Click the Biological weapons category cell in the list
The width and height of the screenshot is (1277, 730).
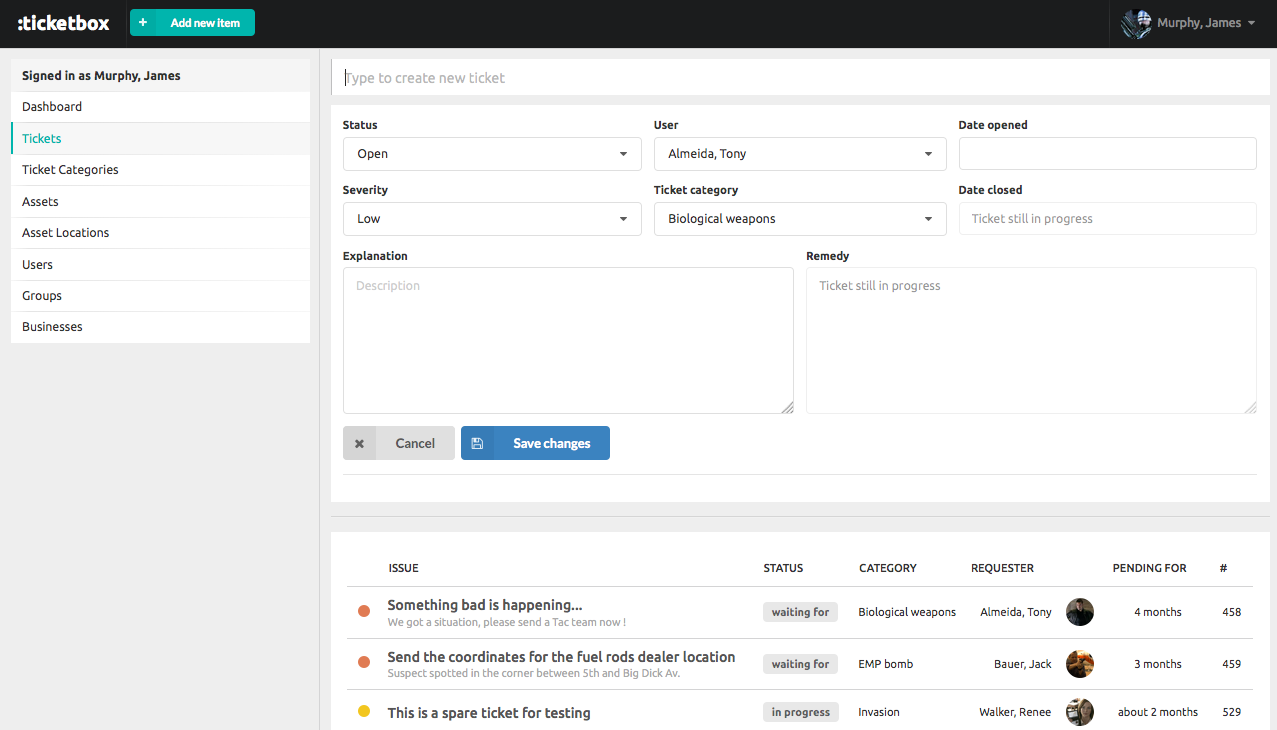click(x=907, y=612)
